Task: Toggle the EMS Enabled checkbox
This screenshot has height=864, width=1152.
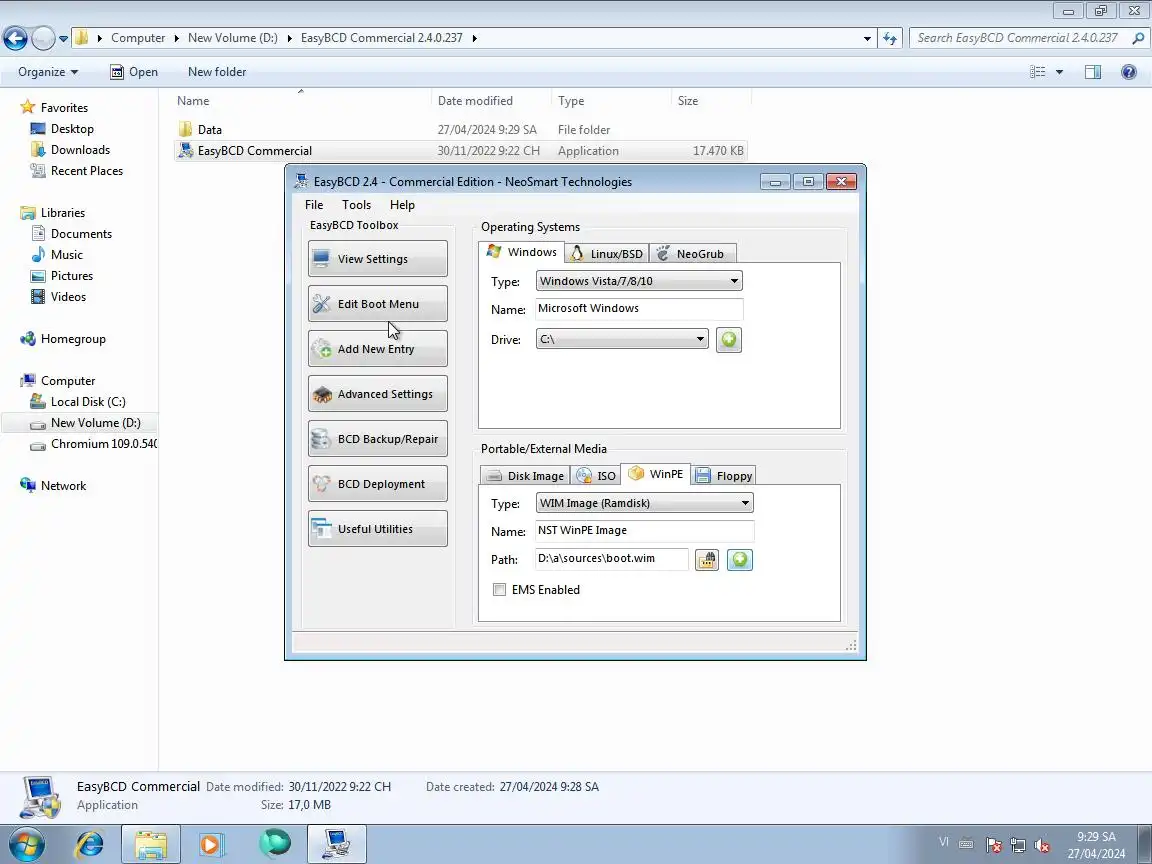Action: pos(500,589)
